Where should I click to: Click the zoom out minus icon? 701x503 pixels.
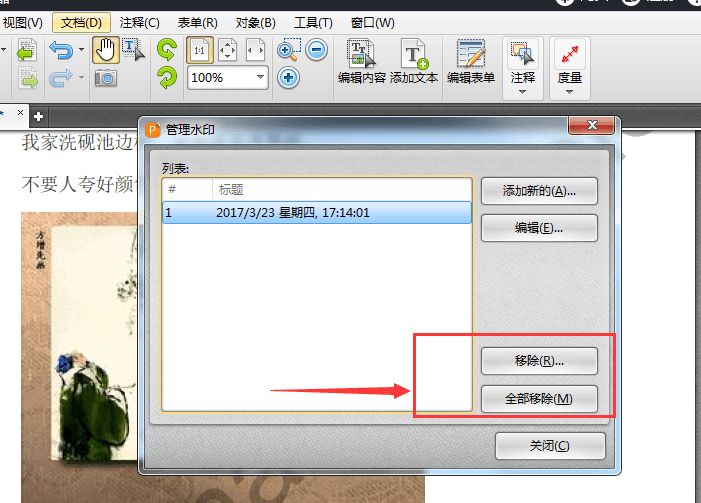(317, 50)
